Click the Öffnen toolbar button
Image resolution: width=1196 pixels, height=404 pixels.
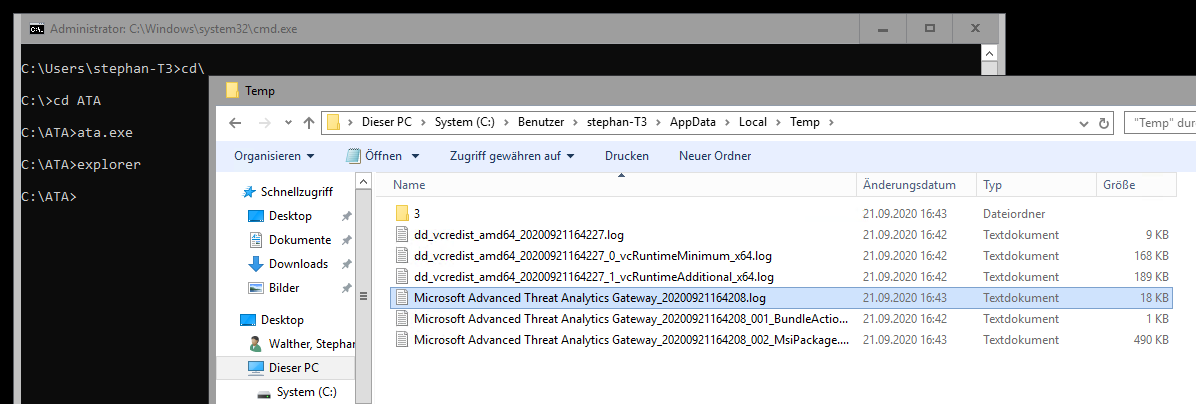[x=375, y=156]
